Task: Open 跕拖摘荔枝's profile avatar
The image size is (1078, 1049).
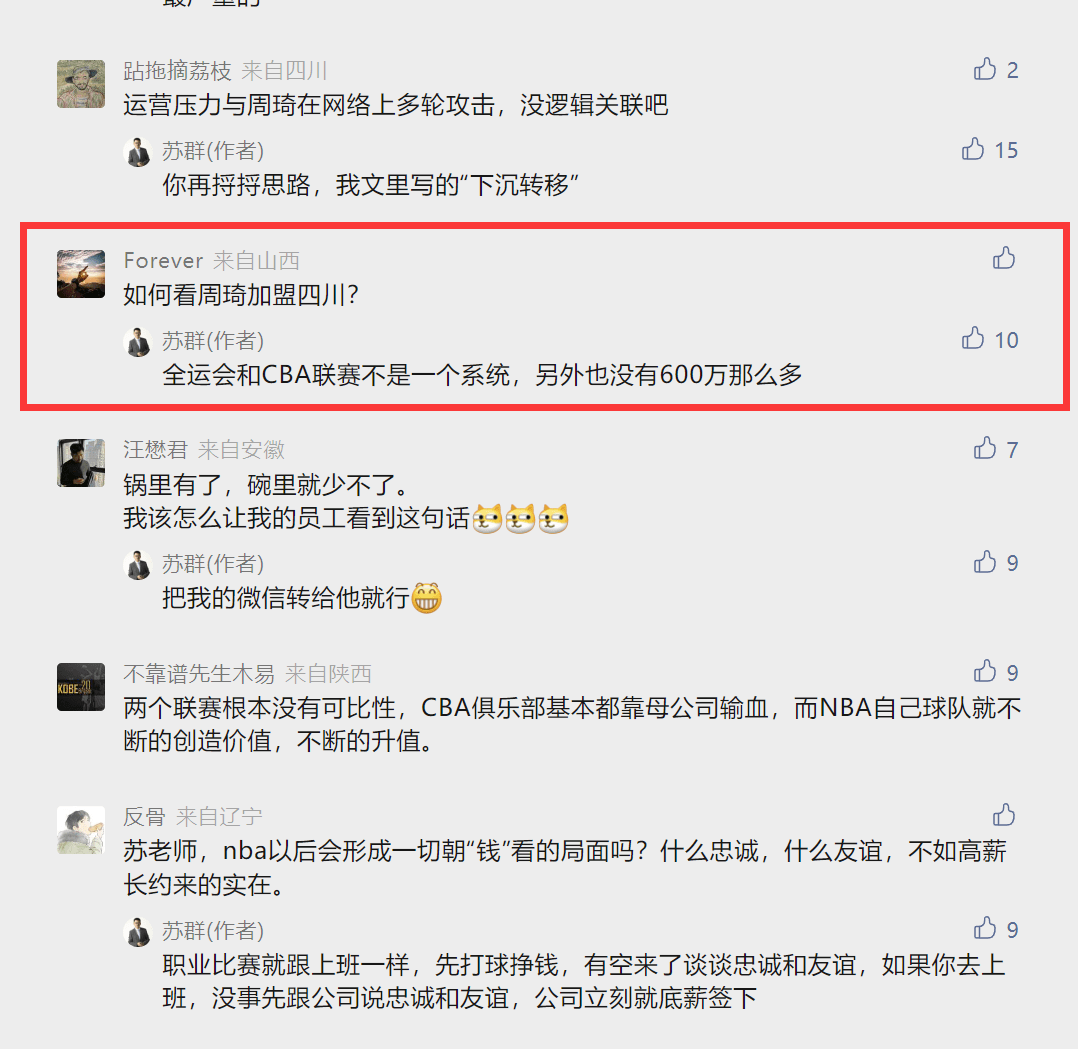Action: (81, 84)
